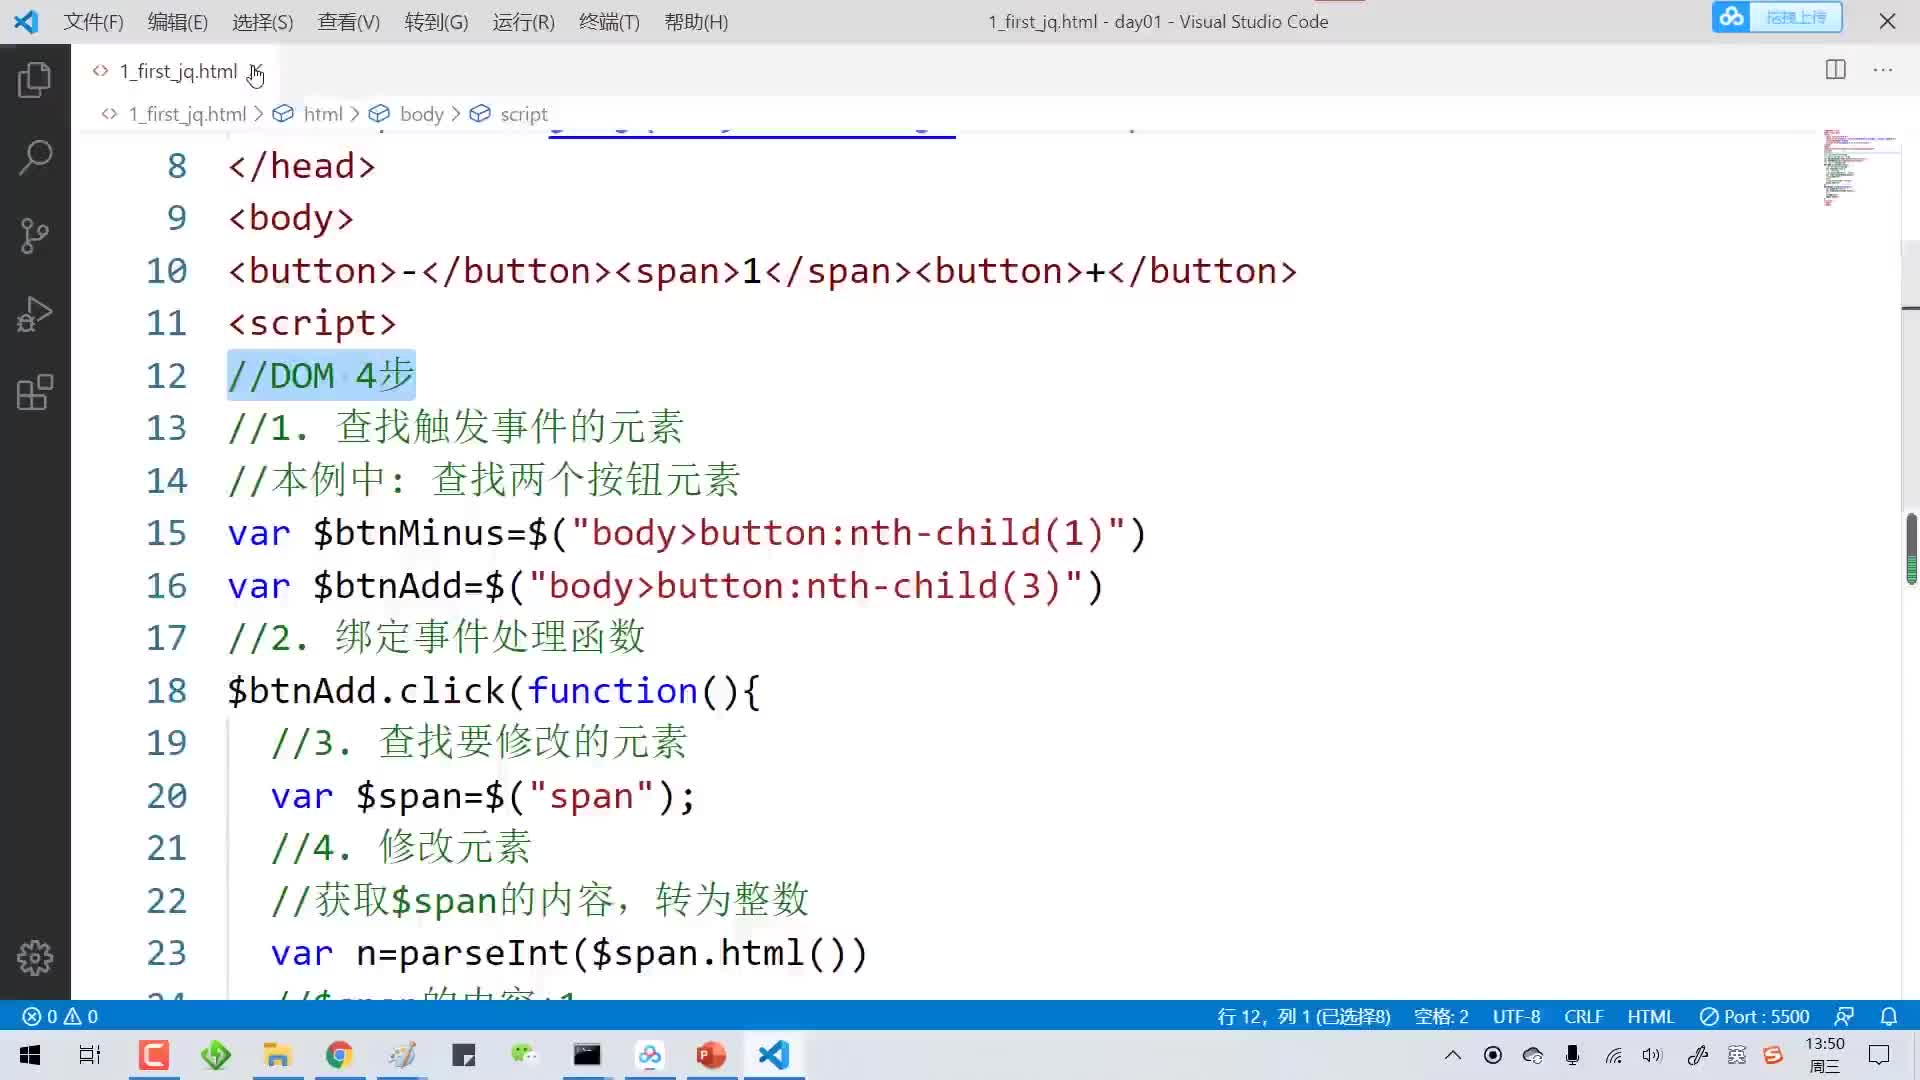Click the cloud upload icon in the title bar
Screen dimensions: 1920x1080
click(1731, 17)
